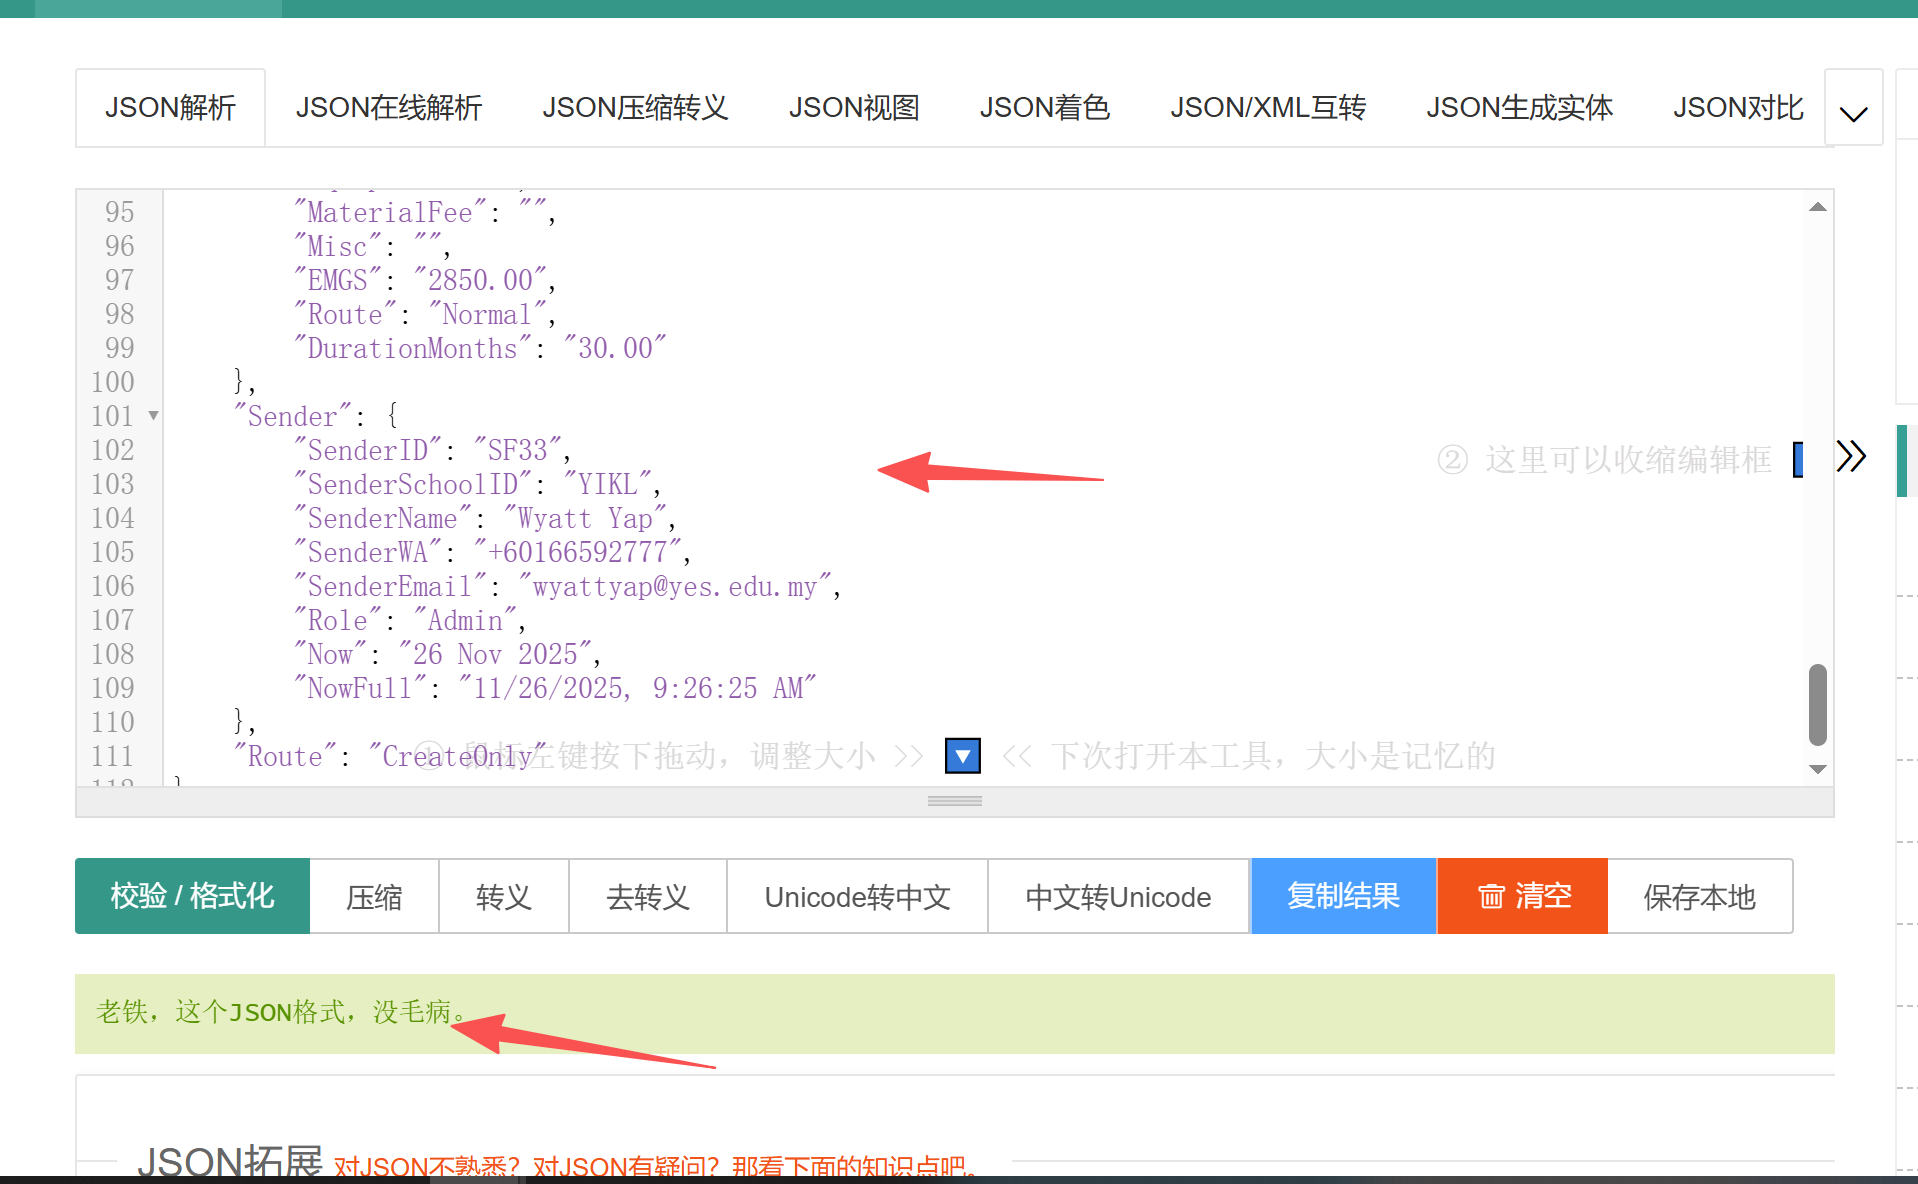Fold the Sender object at line 101

coord(153,415)
